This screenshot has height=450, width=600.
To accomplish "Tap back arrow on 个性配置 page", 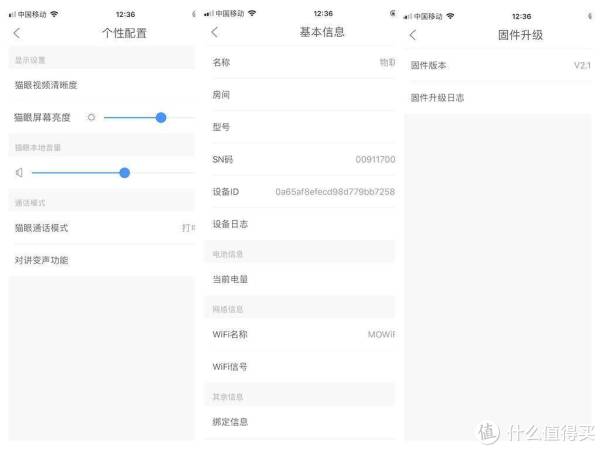I will pos(16,33).
